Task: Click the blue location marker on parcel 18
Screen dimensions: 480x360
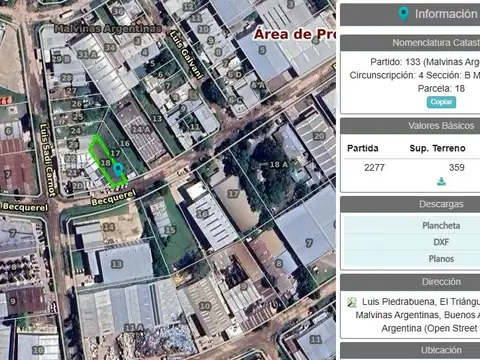Action: (x=117, y=170)
